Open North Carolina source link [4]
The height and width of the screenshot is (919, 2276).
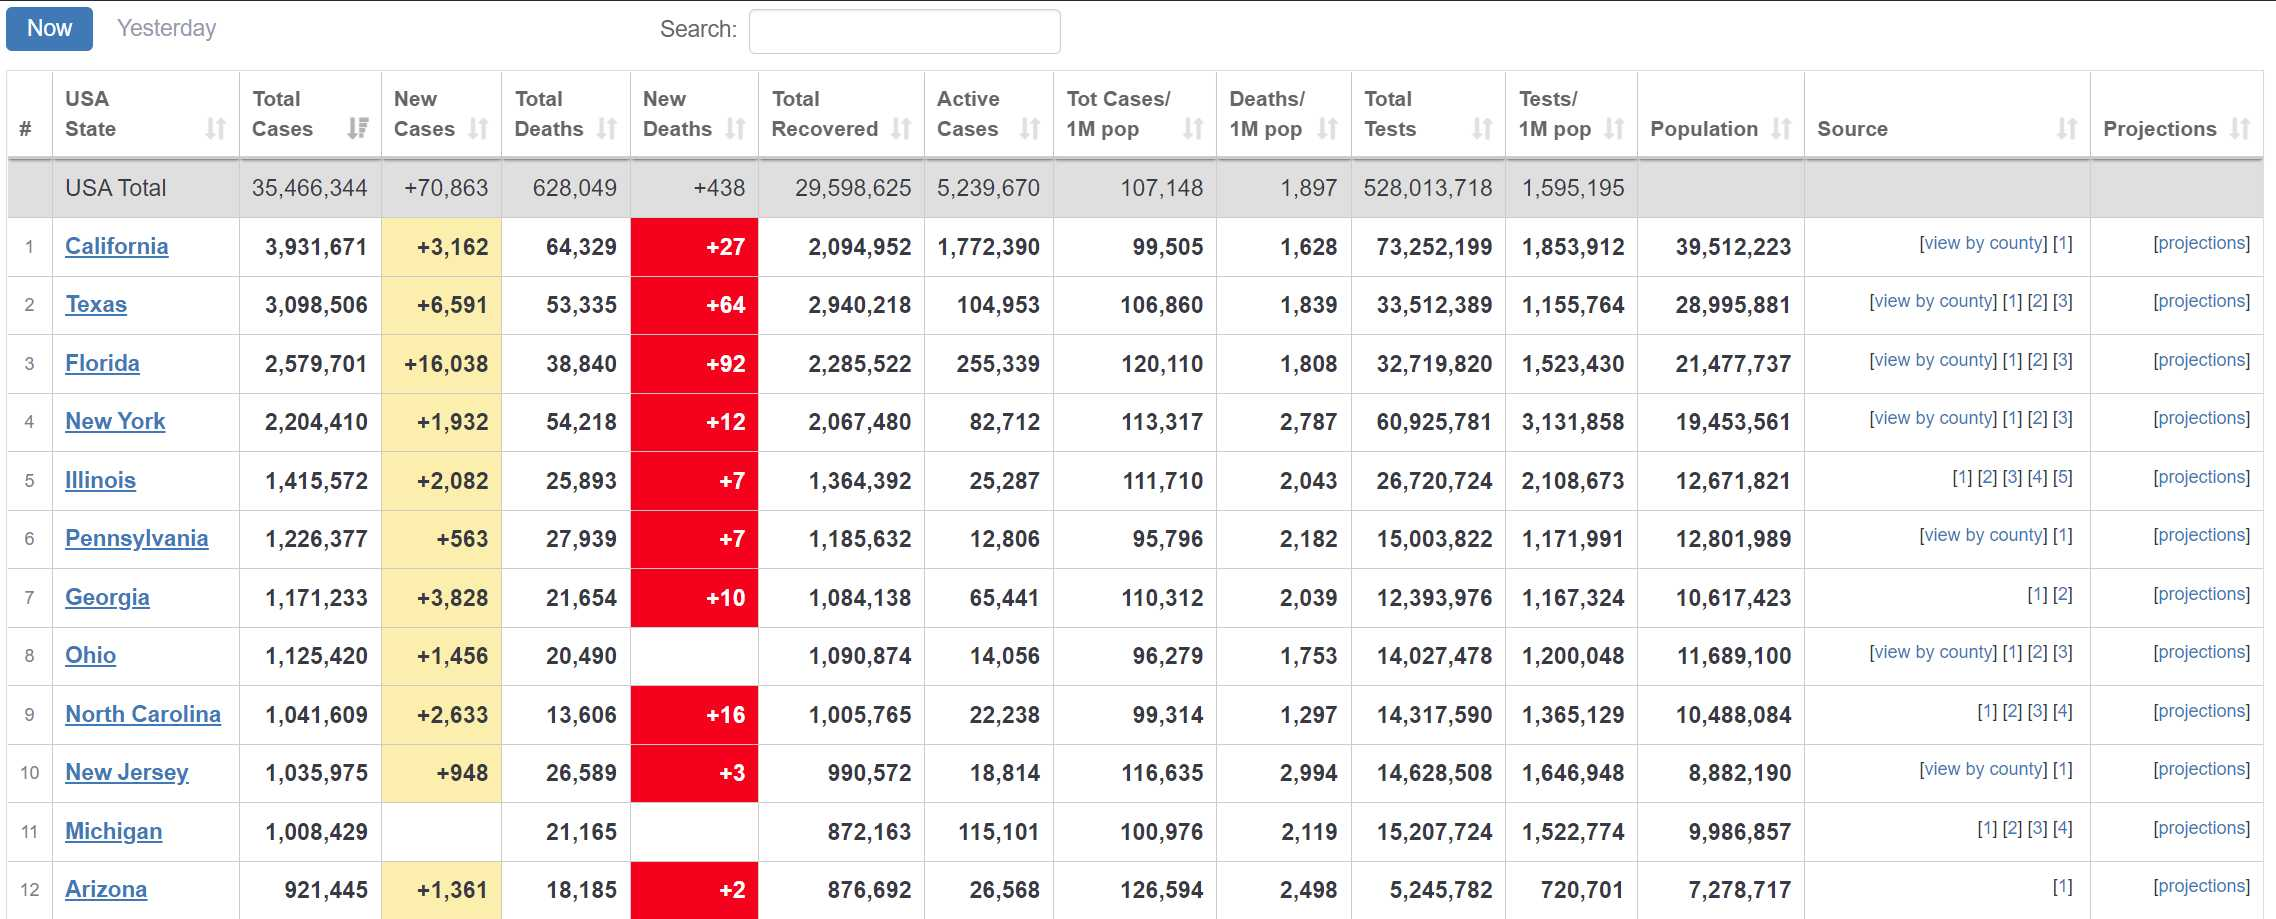point(2063,711)
